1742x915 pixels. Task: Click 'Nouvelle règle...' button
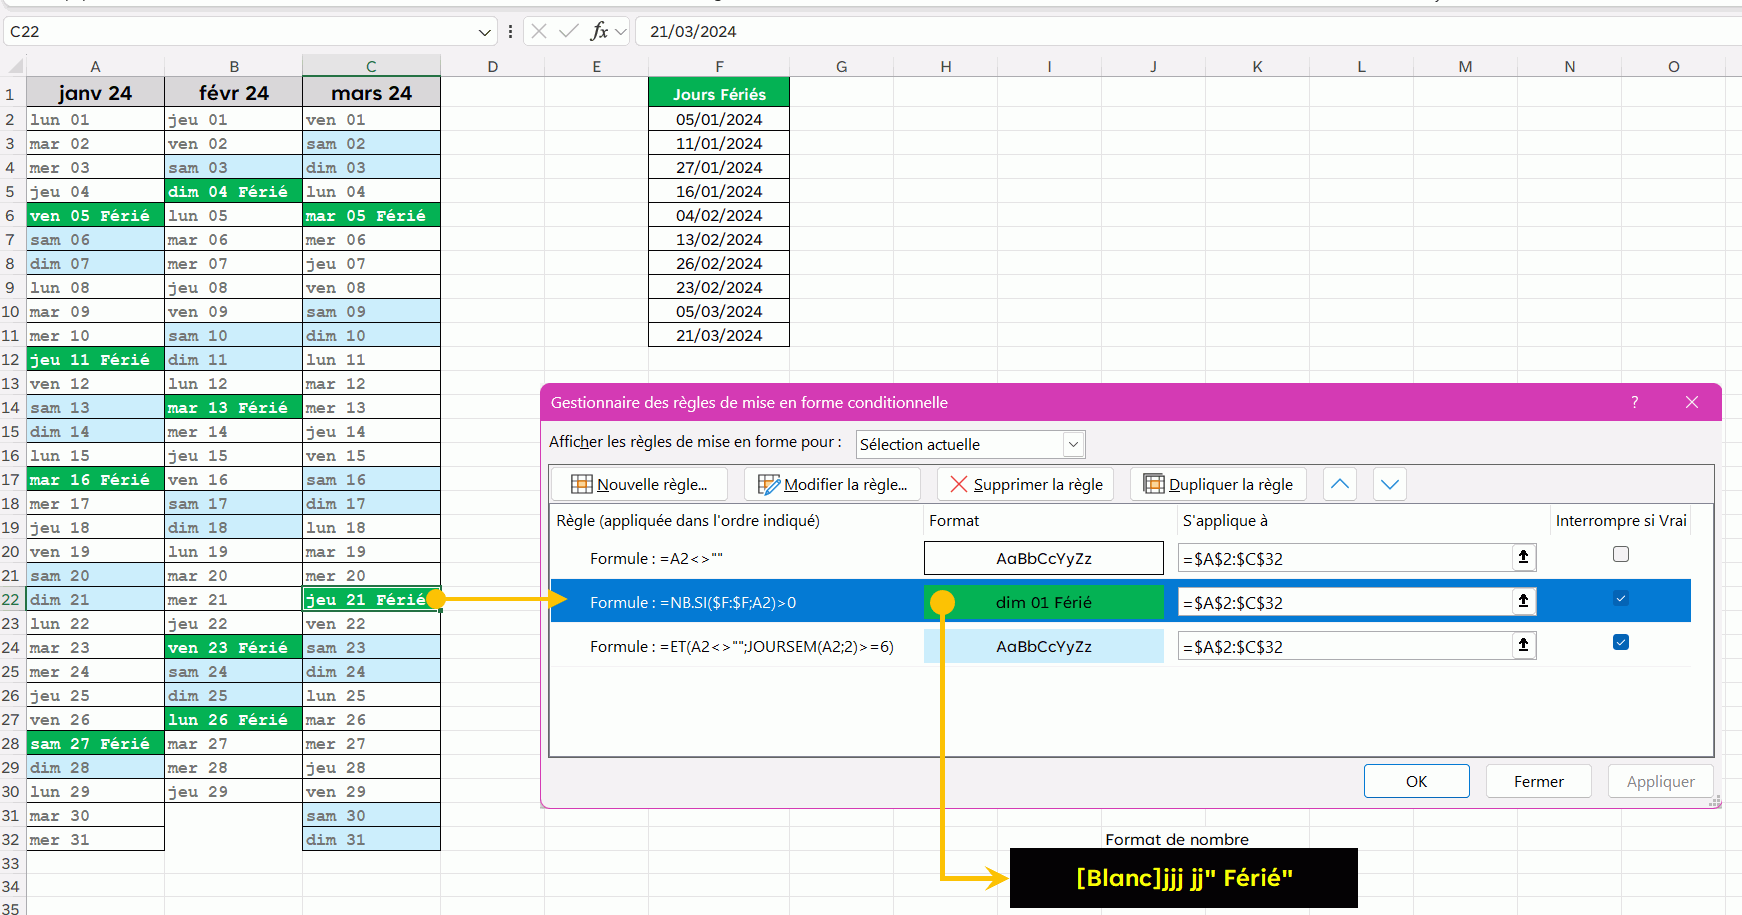coord(639,484)
